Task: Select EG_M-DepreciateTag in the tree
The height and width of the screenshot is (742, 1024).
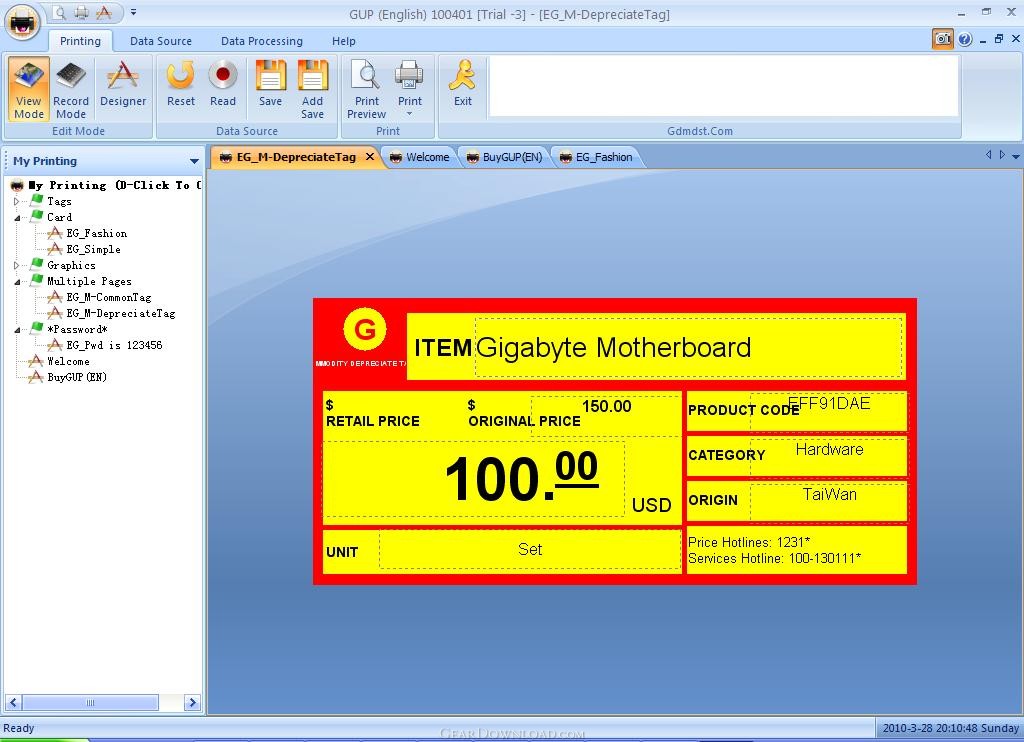Action: click(121, 314)
